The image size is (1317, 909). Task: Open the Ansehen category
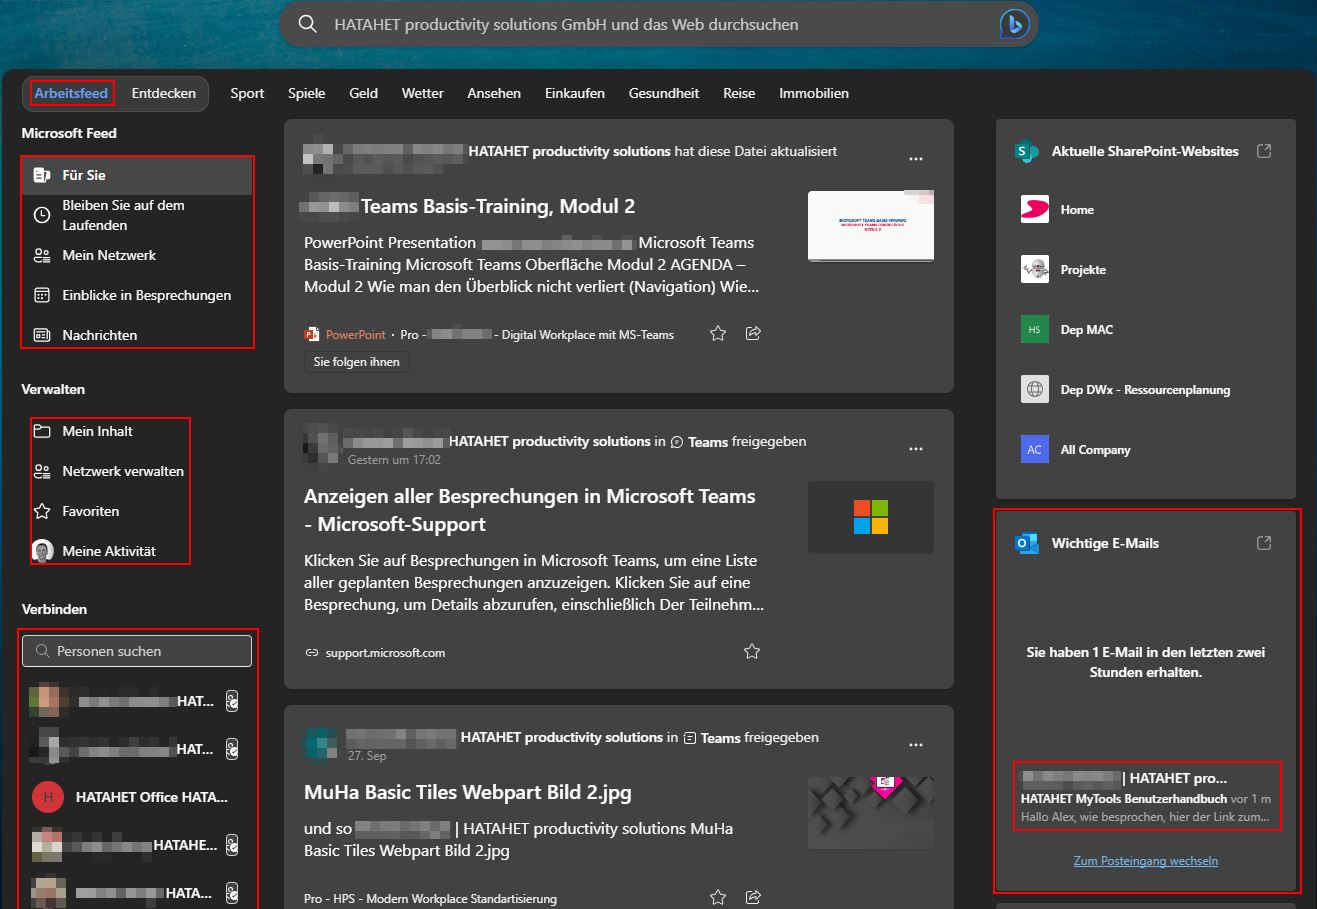coord(494,93)
